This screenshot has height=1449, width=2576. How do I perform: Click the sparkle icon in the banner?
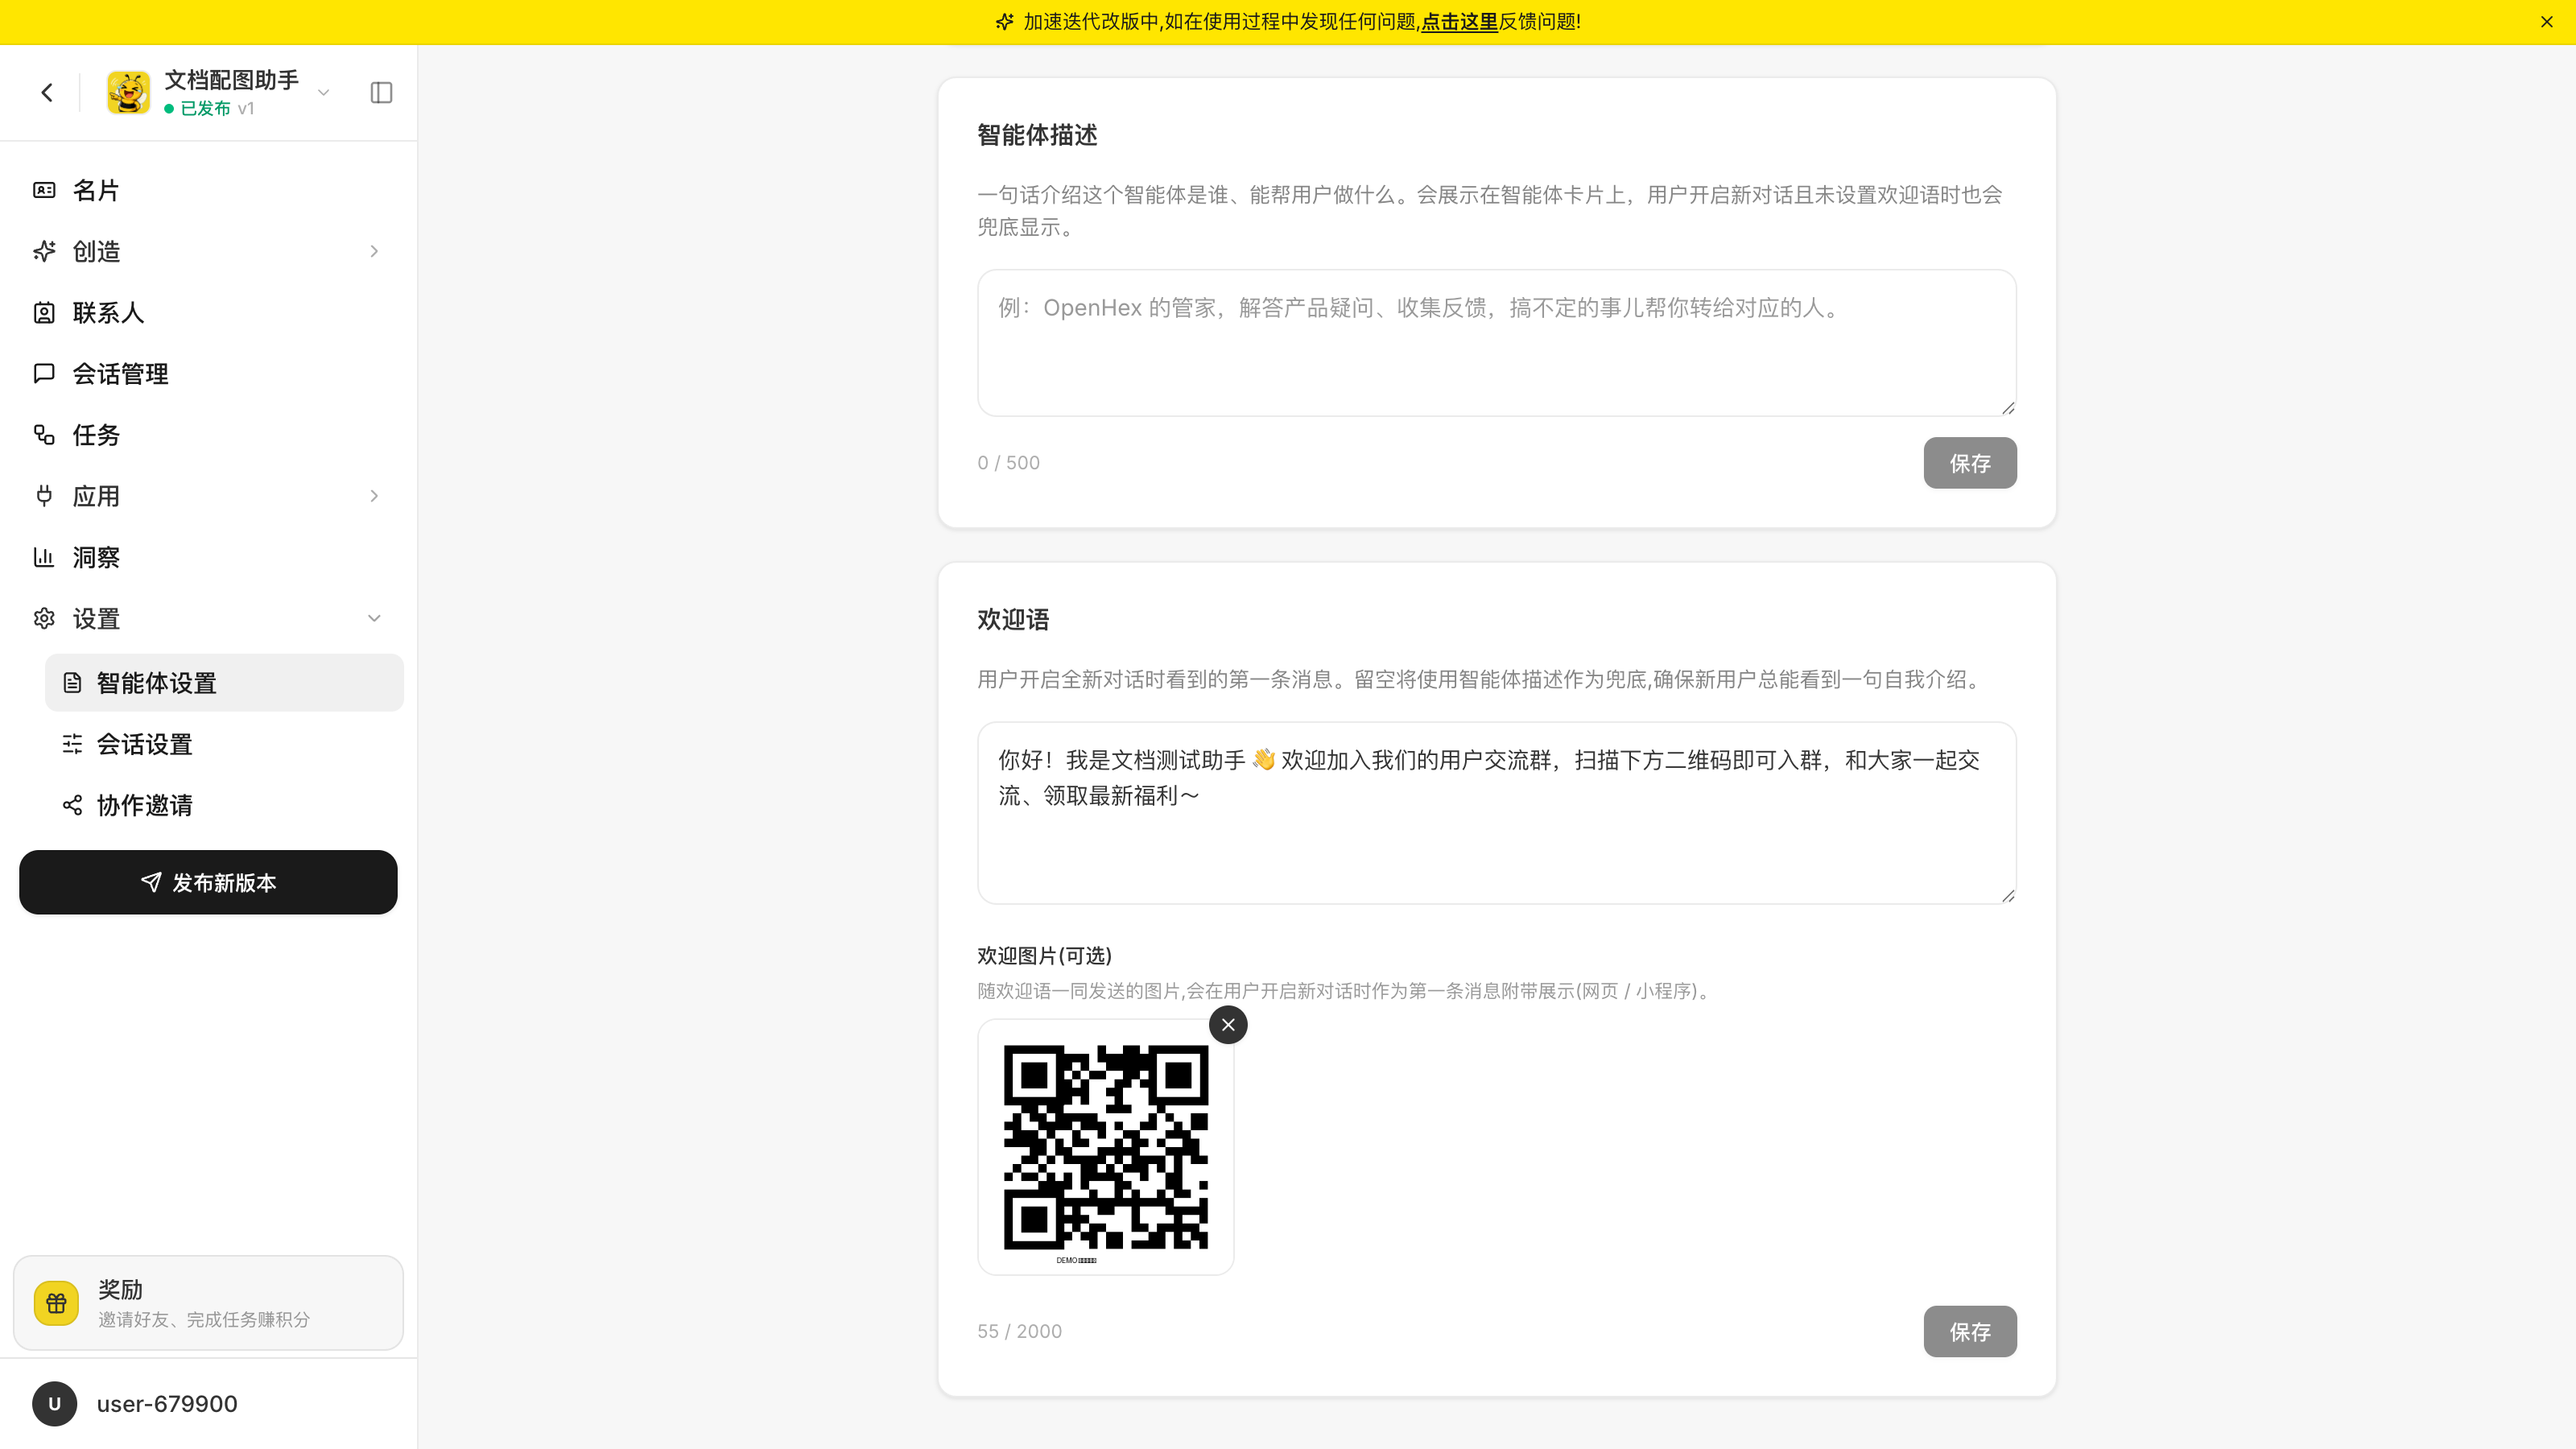pos(1005,22)
